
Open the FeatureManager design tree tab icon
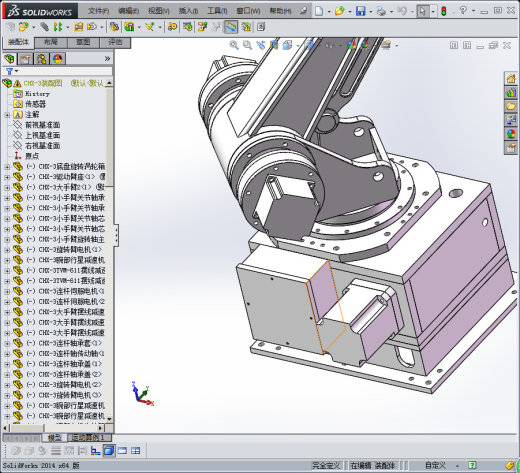pyautogui.click(x=10, y=59)
